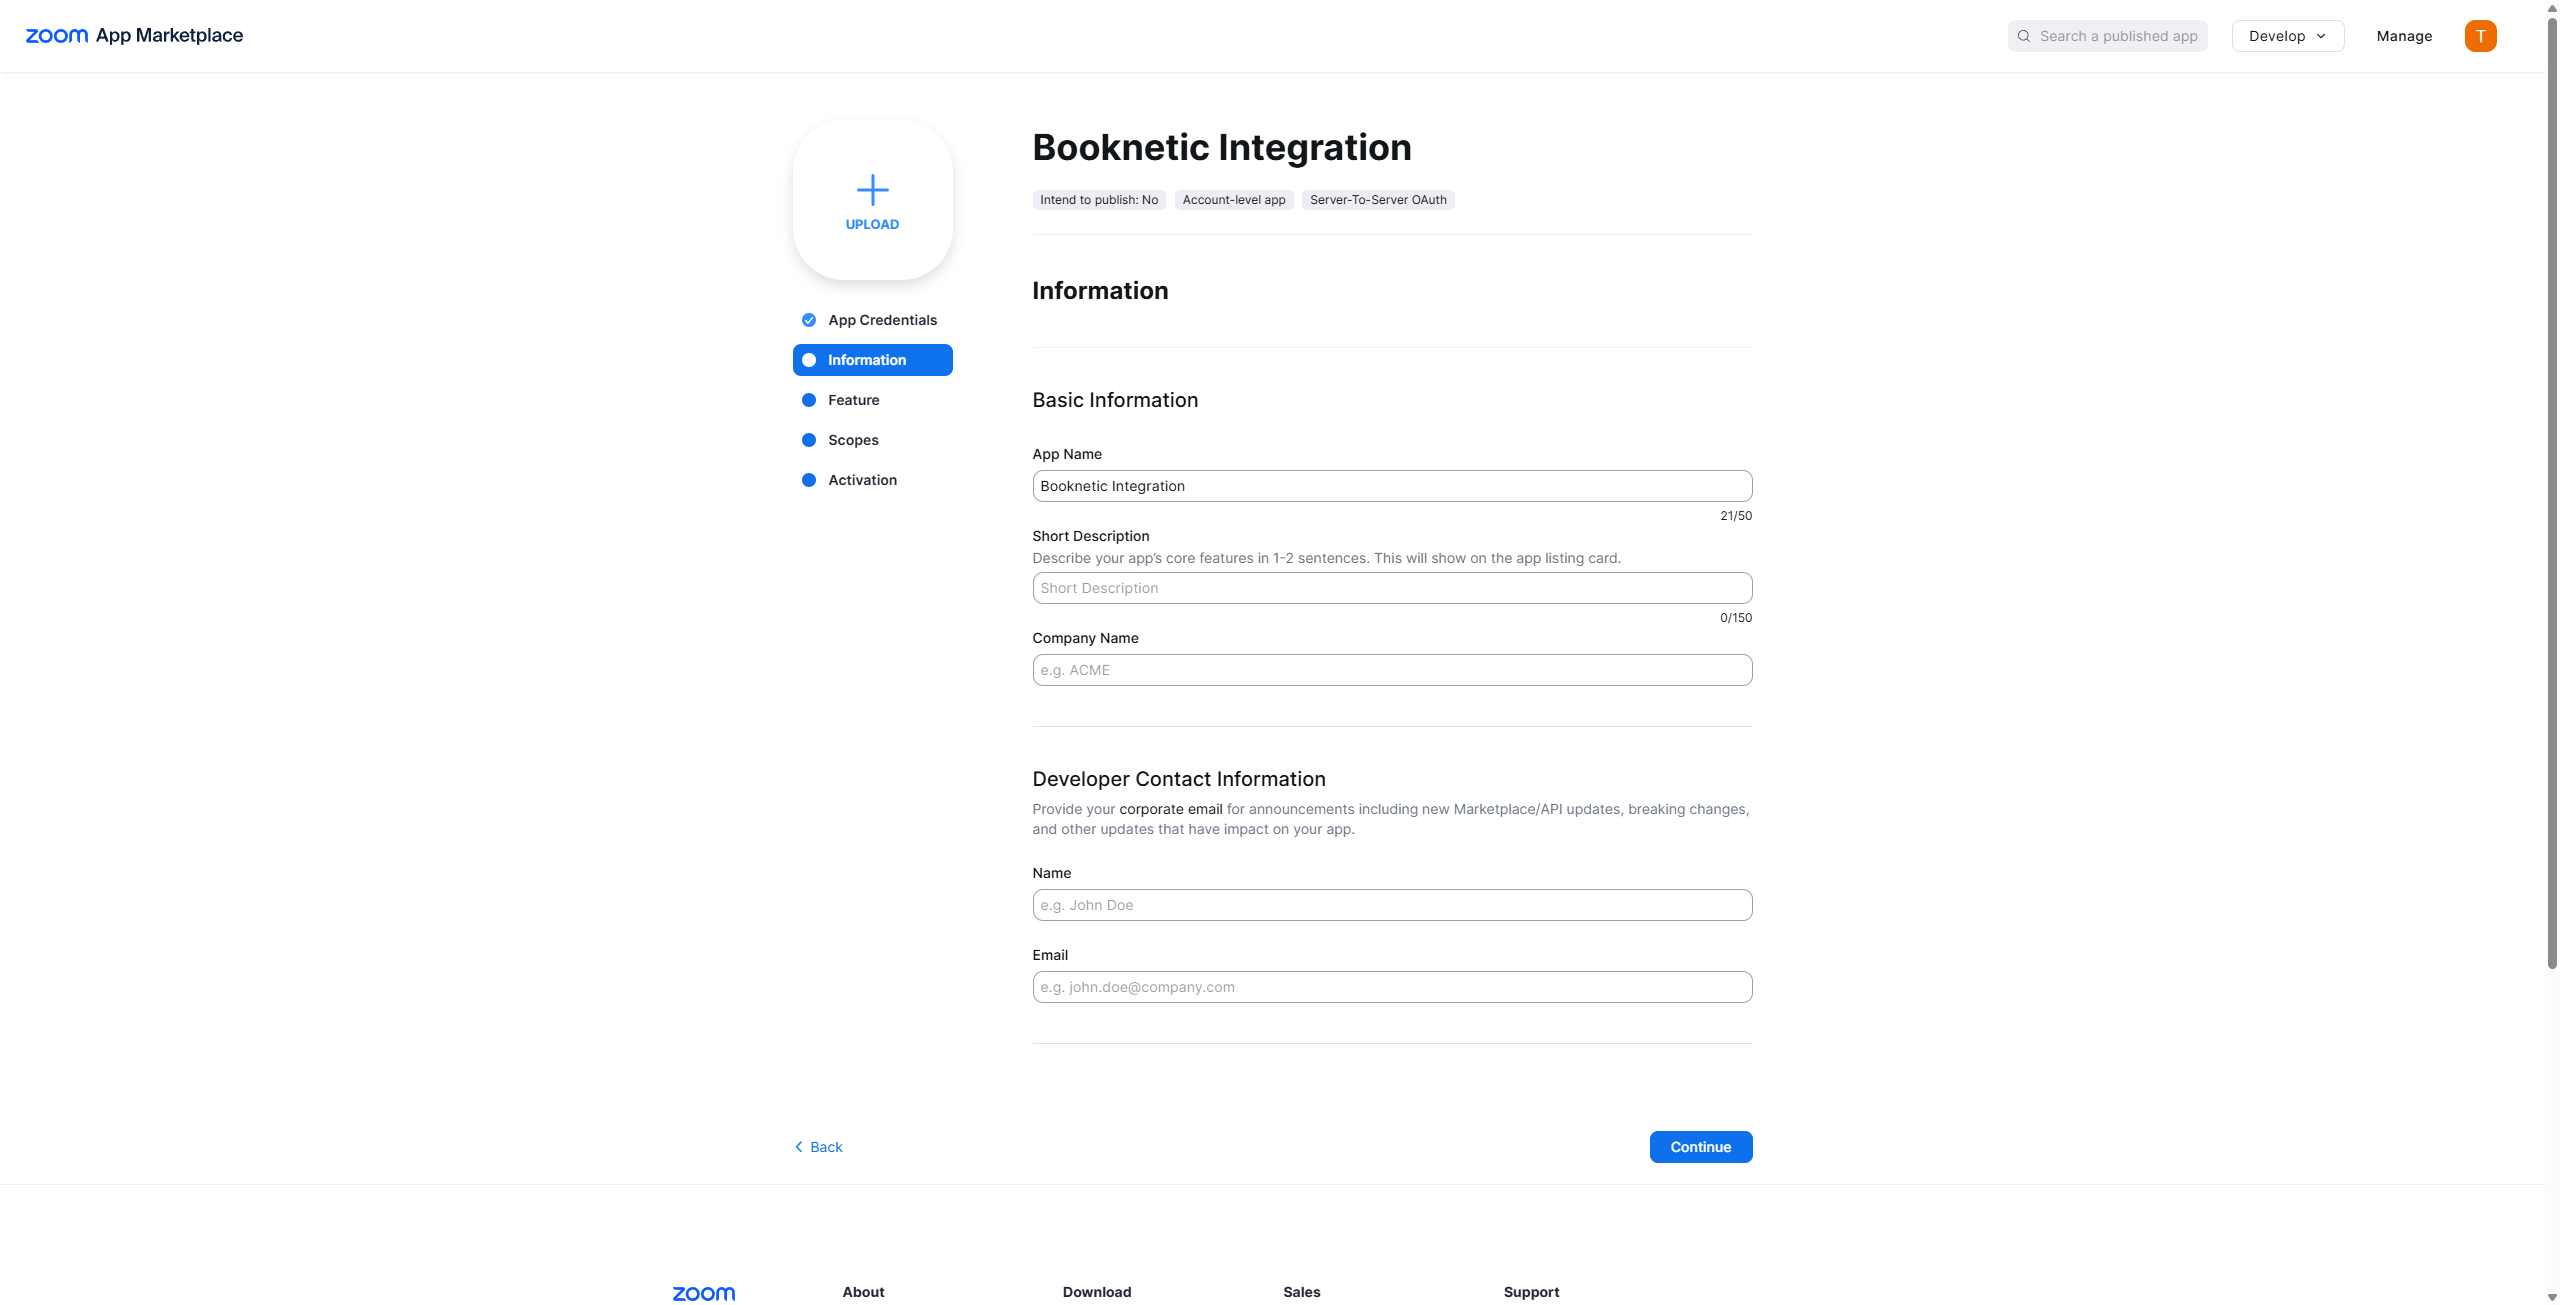
Task: Click the UPLOAD label
Action: click(872, 225)
